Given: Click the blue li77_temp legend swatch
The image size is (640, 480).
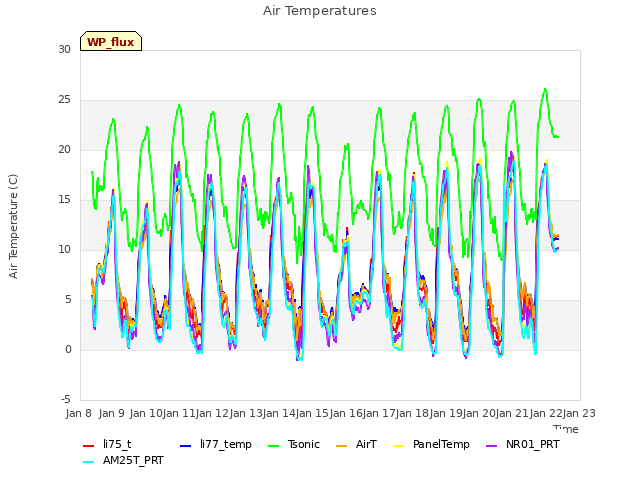Looking at the screenshot, I should tap(185, 445).
